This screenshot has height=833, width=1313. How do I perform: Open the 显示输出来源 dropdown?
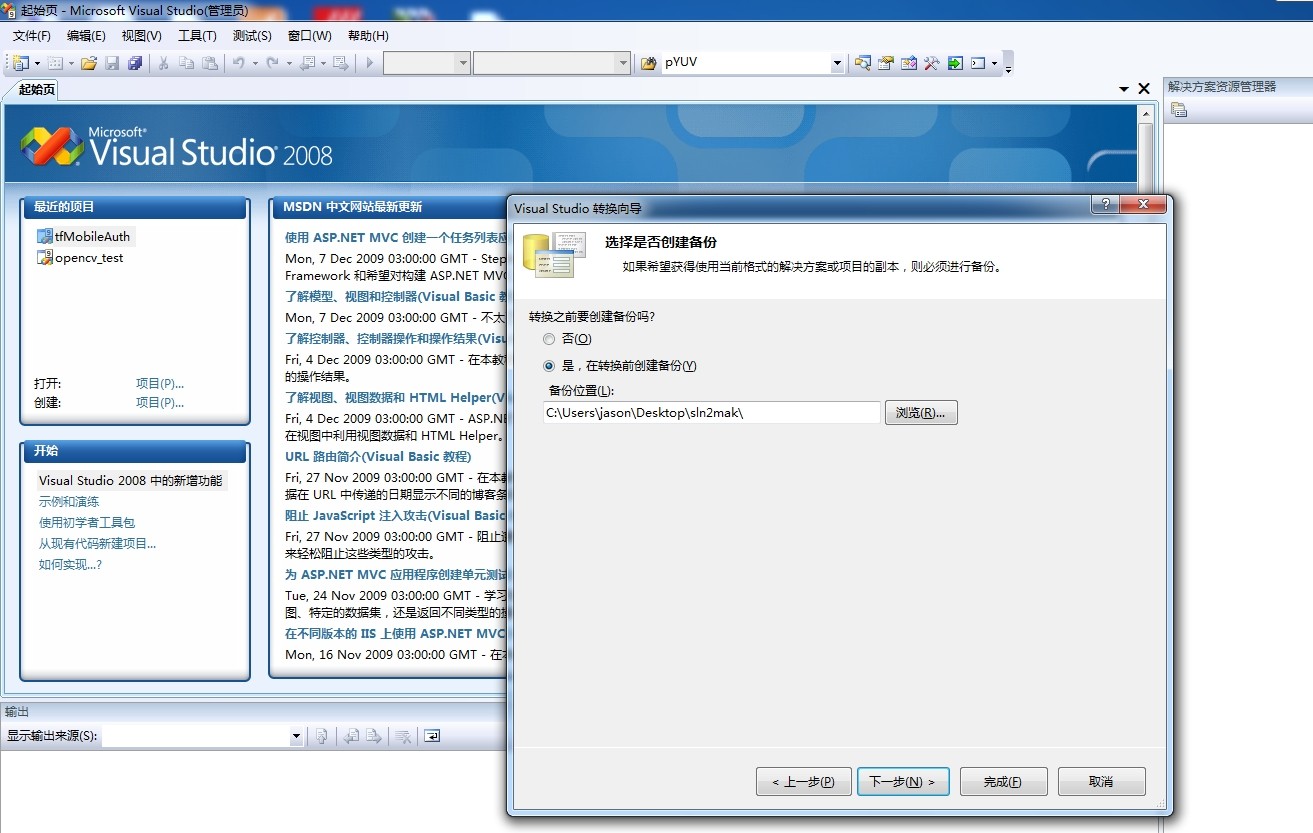[296, 736]
